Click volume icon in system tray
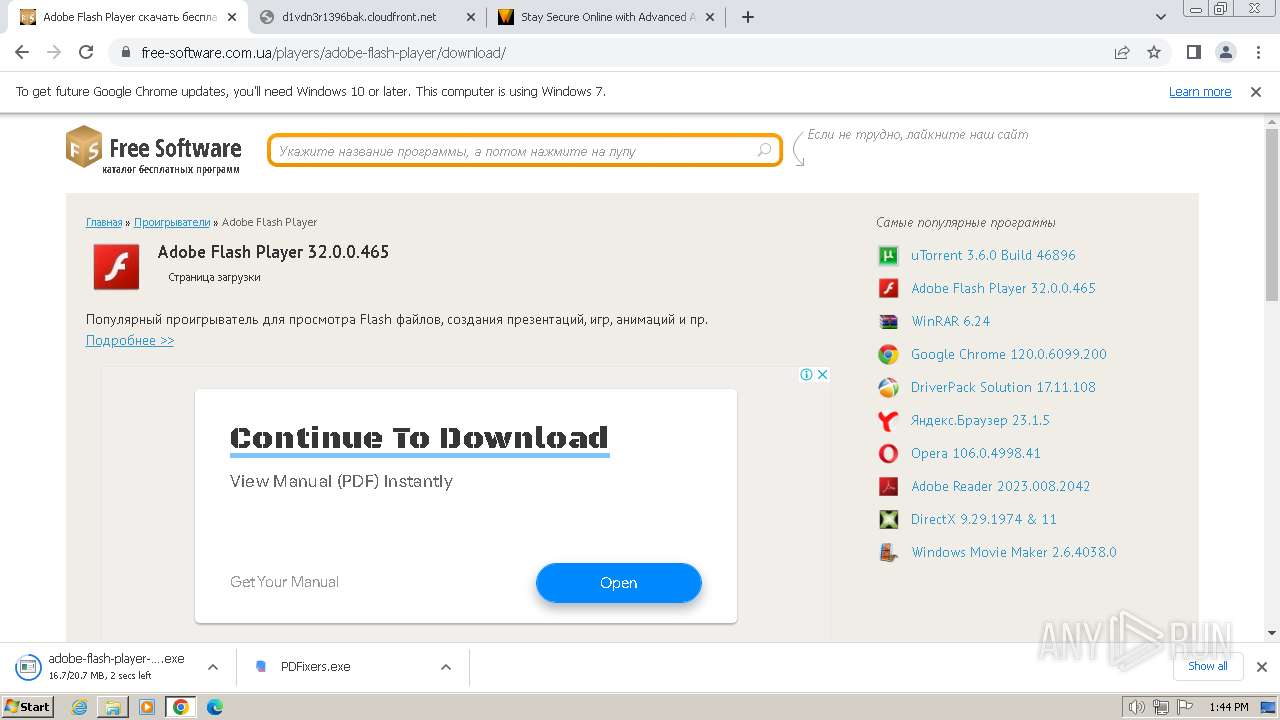Image resolution: width=1280 pixels, height=720 pixels. (1136, 707)
